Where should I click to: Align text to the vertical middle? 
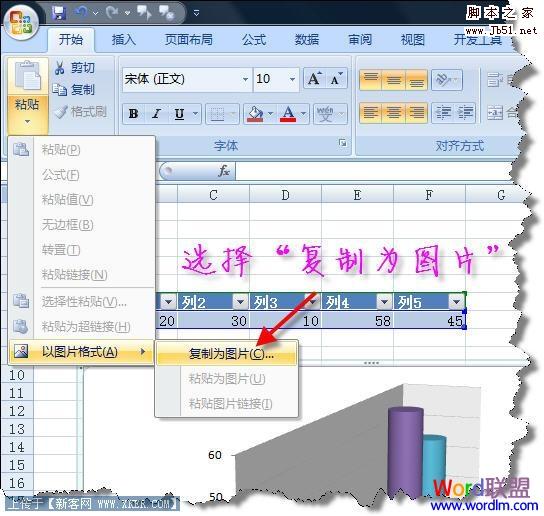coord(393,80)
